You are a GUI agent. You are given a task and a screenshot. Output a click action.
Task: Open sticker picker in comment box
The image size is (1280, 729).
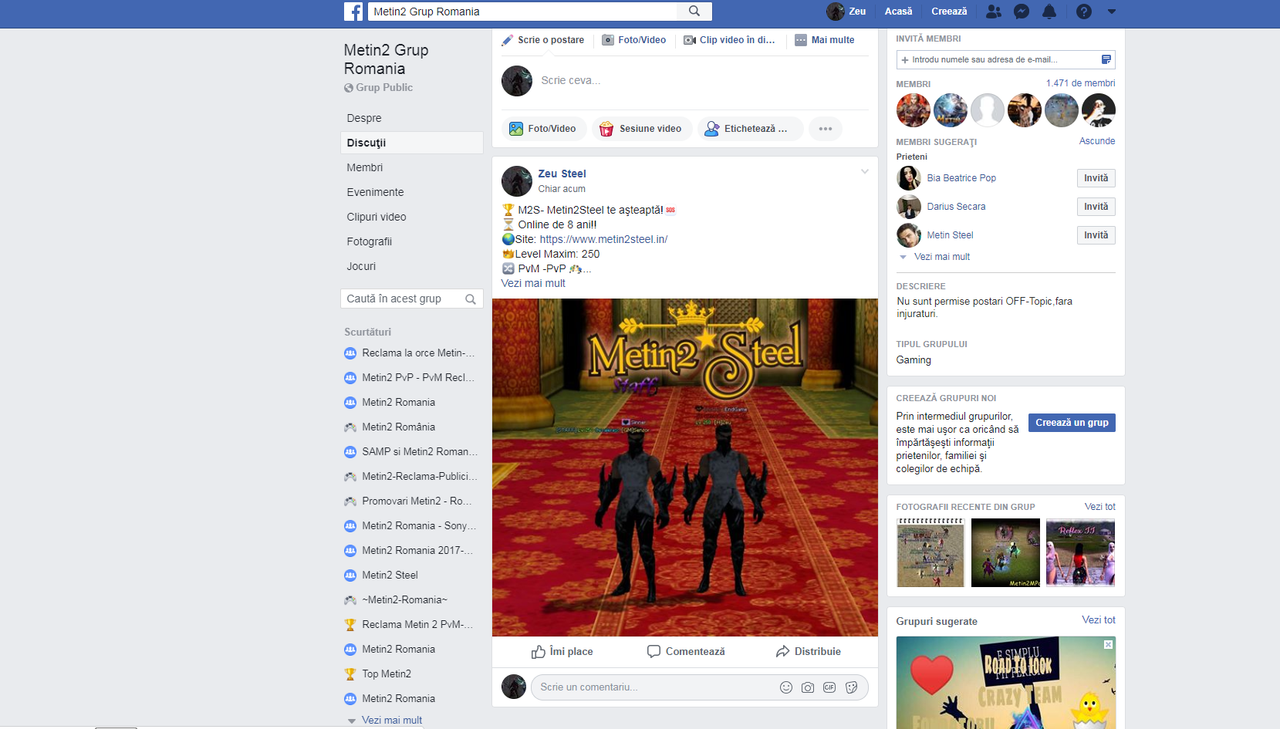[851, 687]
